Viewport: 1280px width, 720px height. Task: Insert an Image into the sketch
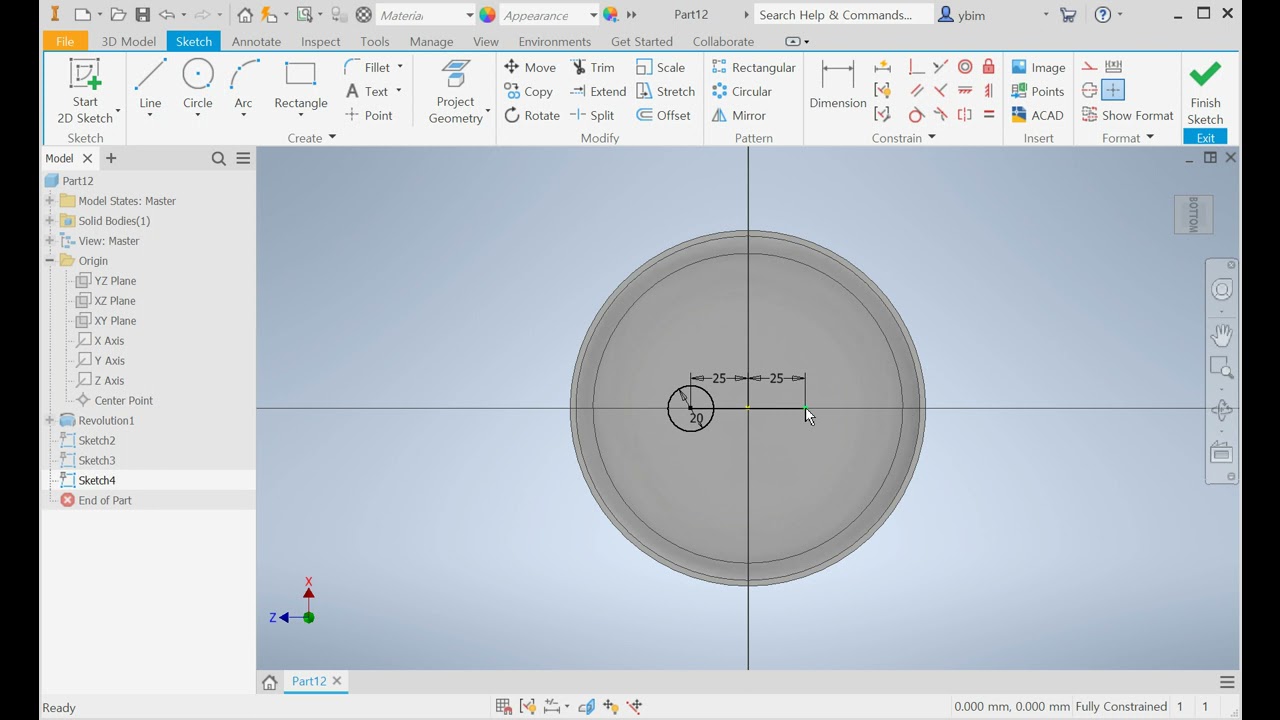tap(1038, 67)
